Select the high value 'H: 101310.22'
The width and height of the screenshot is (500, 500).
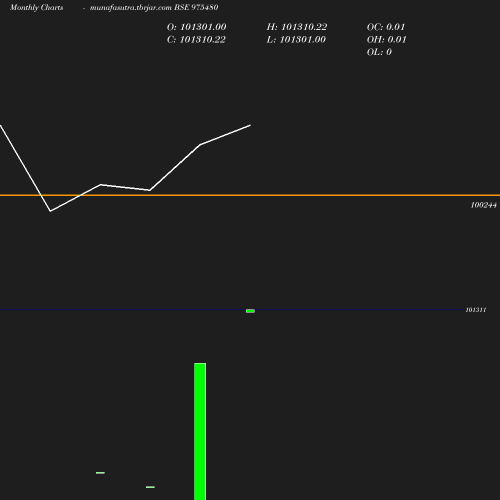point(297,27)
